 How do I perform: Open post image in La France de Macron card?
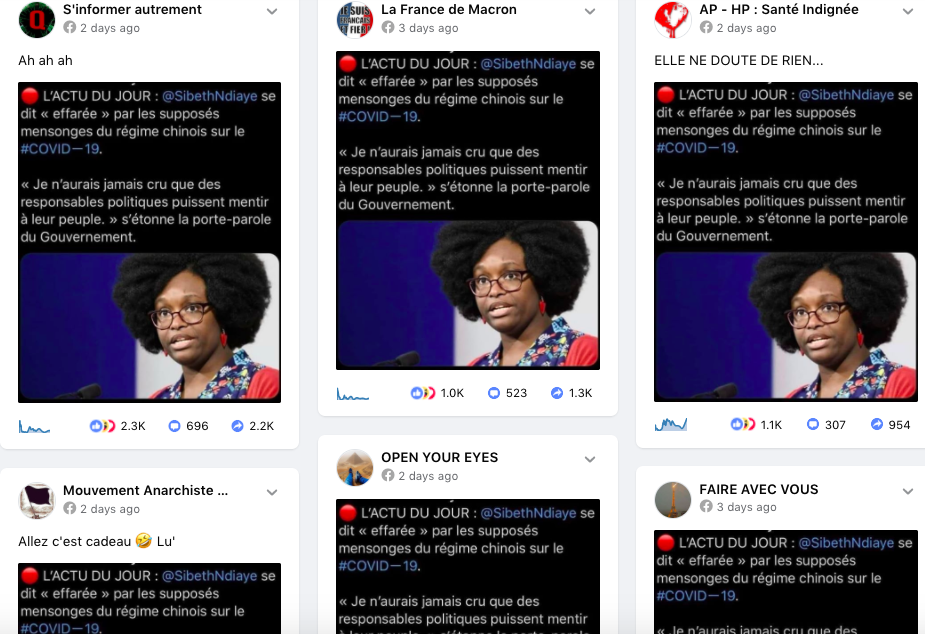(x=468, y=211)
